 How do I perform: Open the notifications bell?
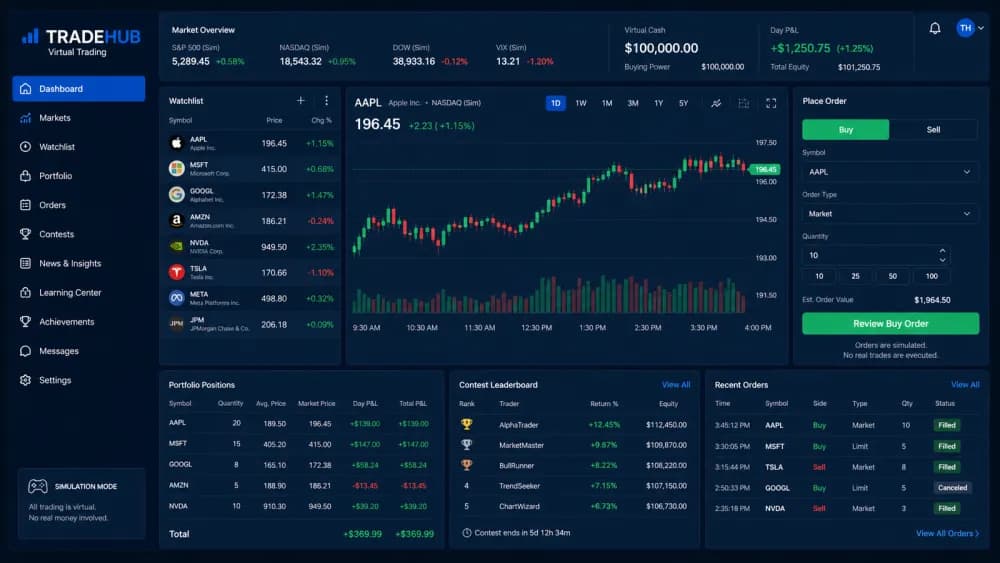tap(934, 28)
